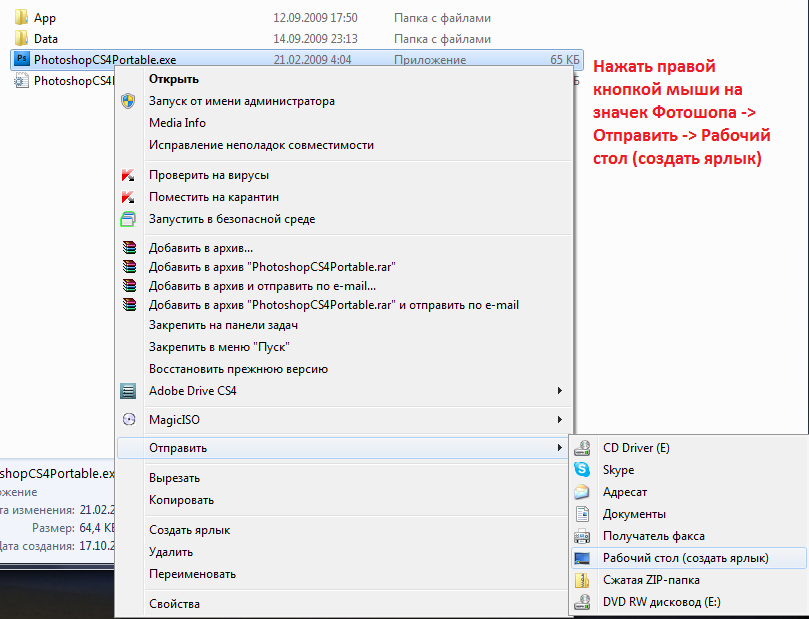Choose Копировать from context menu
The width and height of the screenshot is (809, 619).
click(181, 500)
